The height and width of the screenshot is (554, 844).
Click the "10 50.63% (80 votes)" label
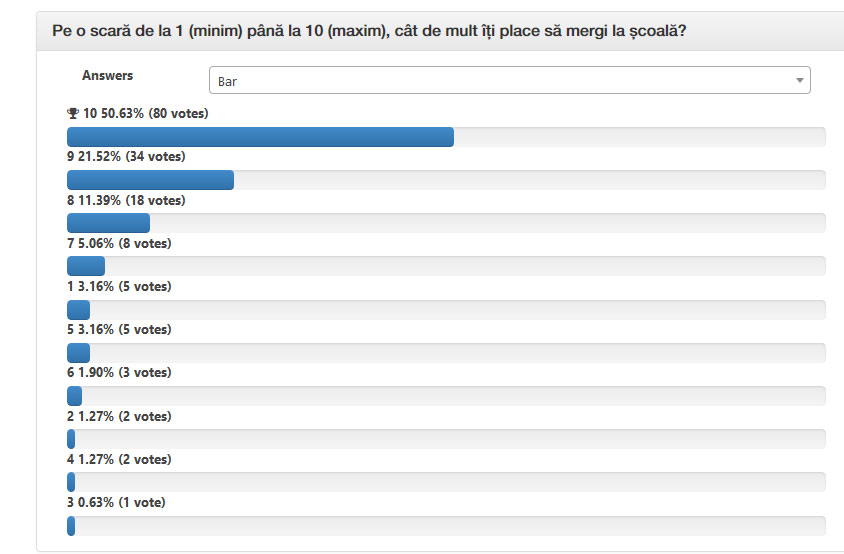pyautogui.click(x=145, y=114)
